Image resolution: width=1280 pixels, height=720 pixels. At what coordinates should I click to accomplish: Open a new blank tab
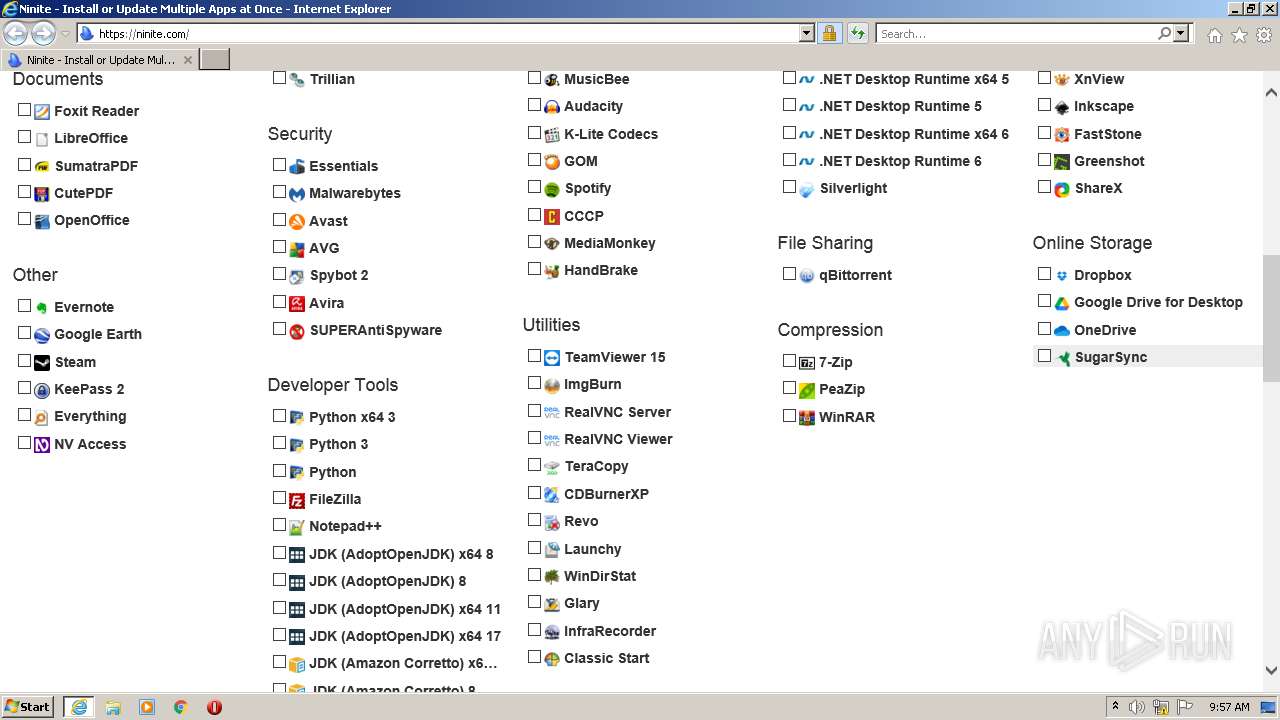(215, 60)
